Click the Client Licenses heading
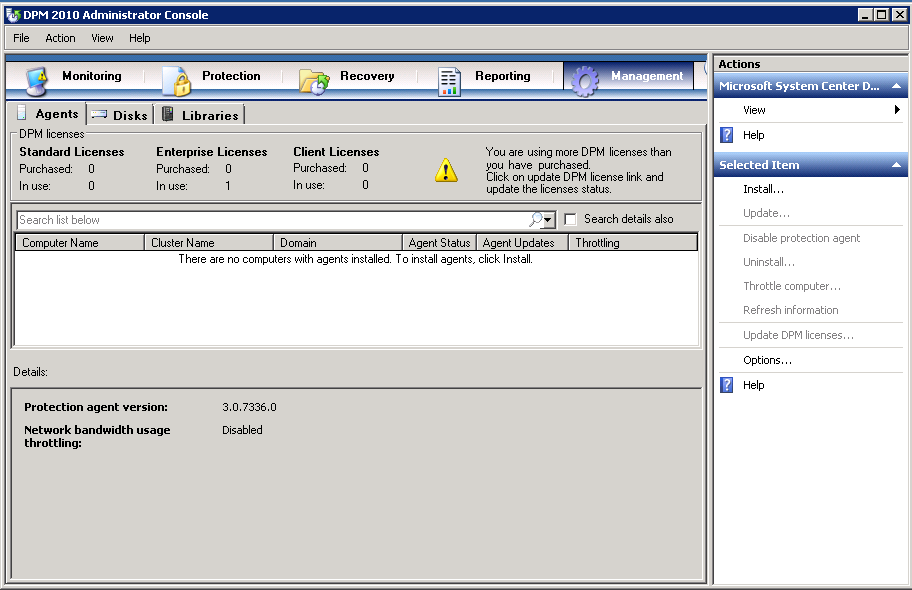 [336, 152]
